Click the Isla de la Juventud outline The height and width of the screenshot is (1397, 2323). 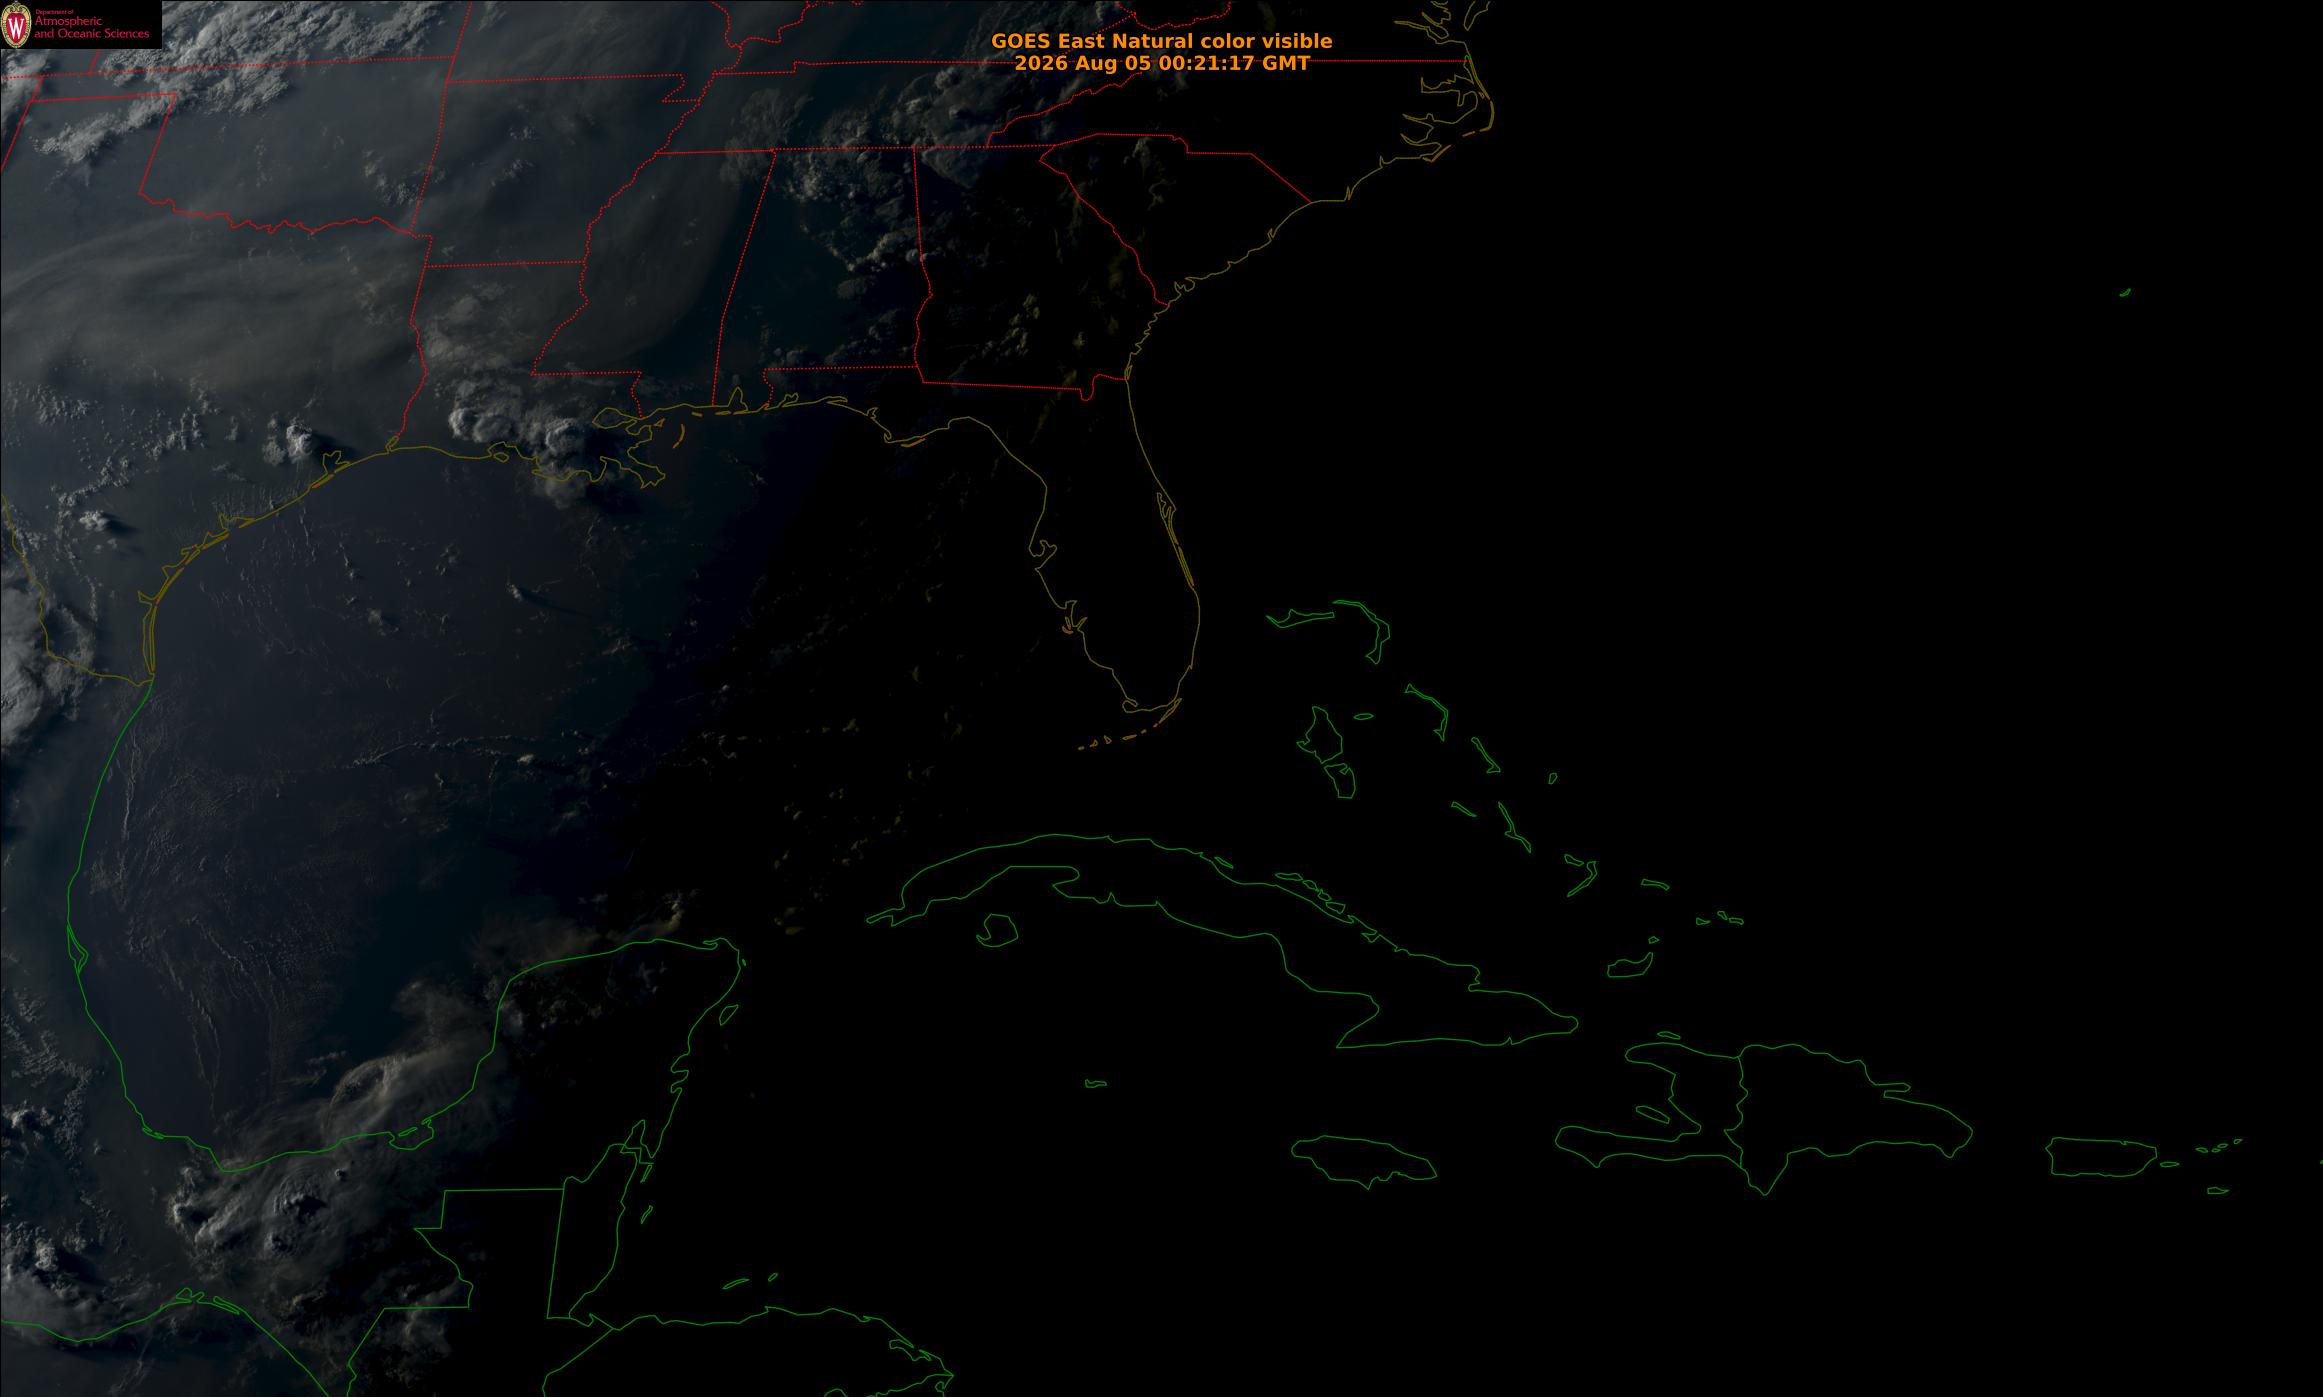point(996,930)
